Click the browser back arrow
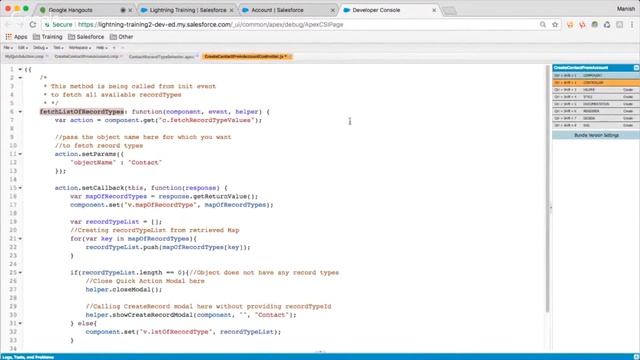640x360 pixels. click(8, 24)
